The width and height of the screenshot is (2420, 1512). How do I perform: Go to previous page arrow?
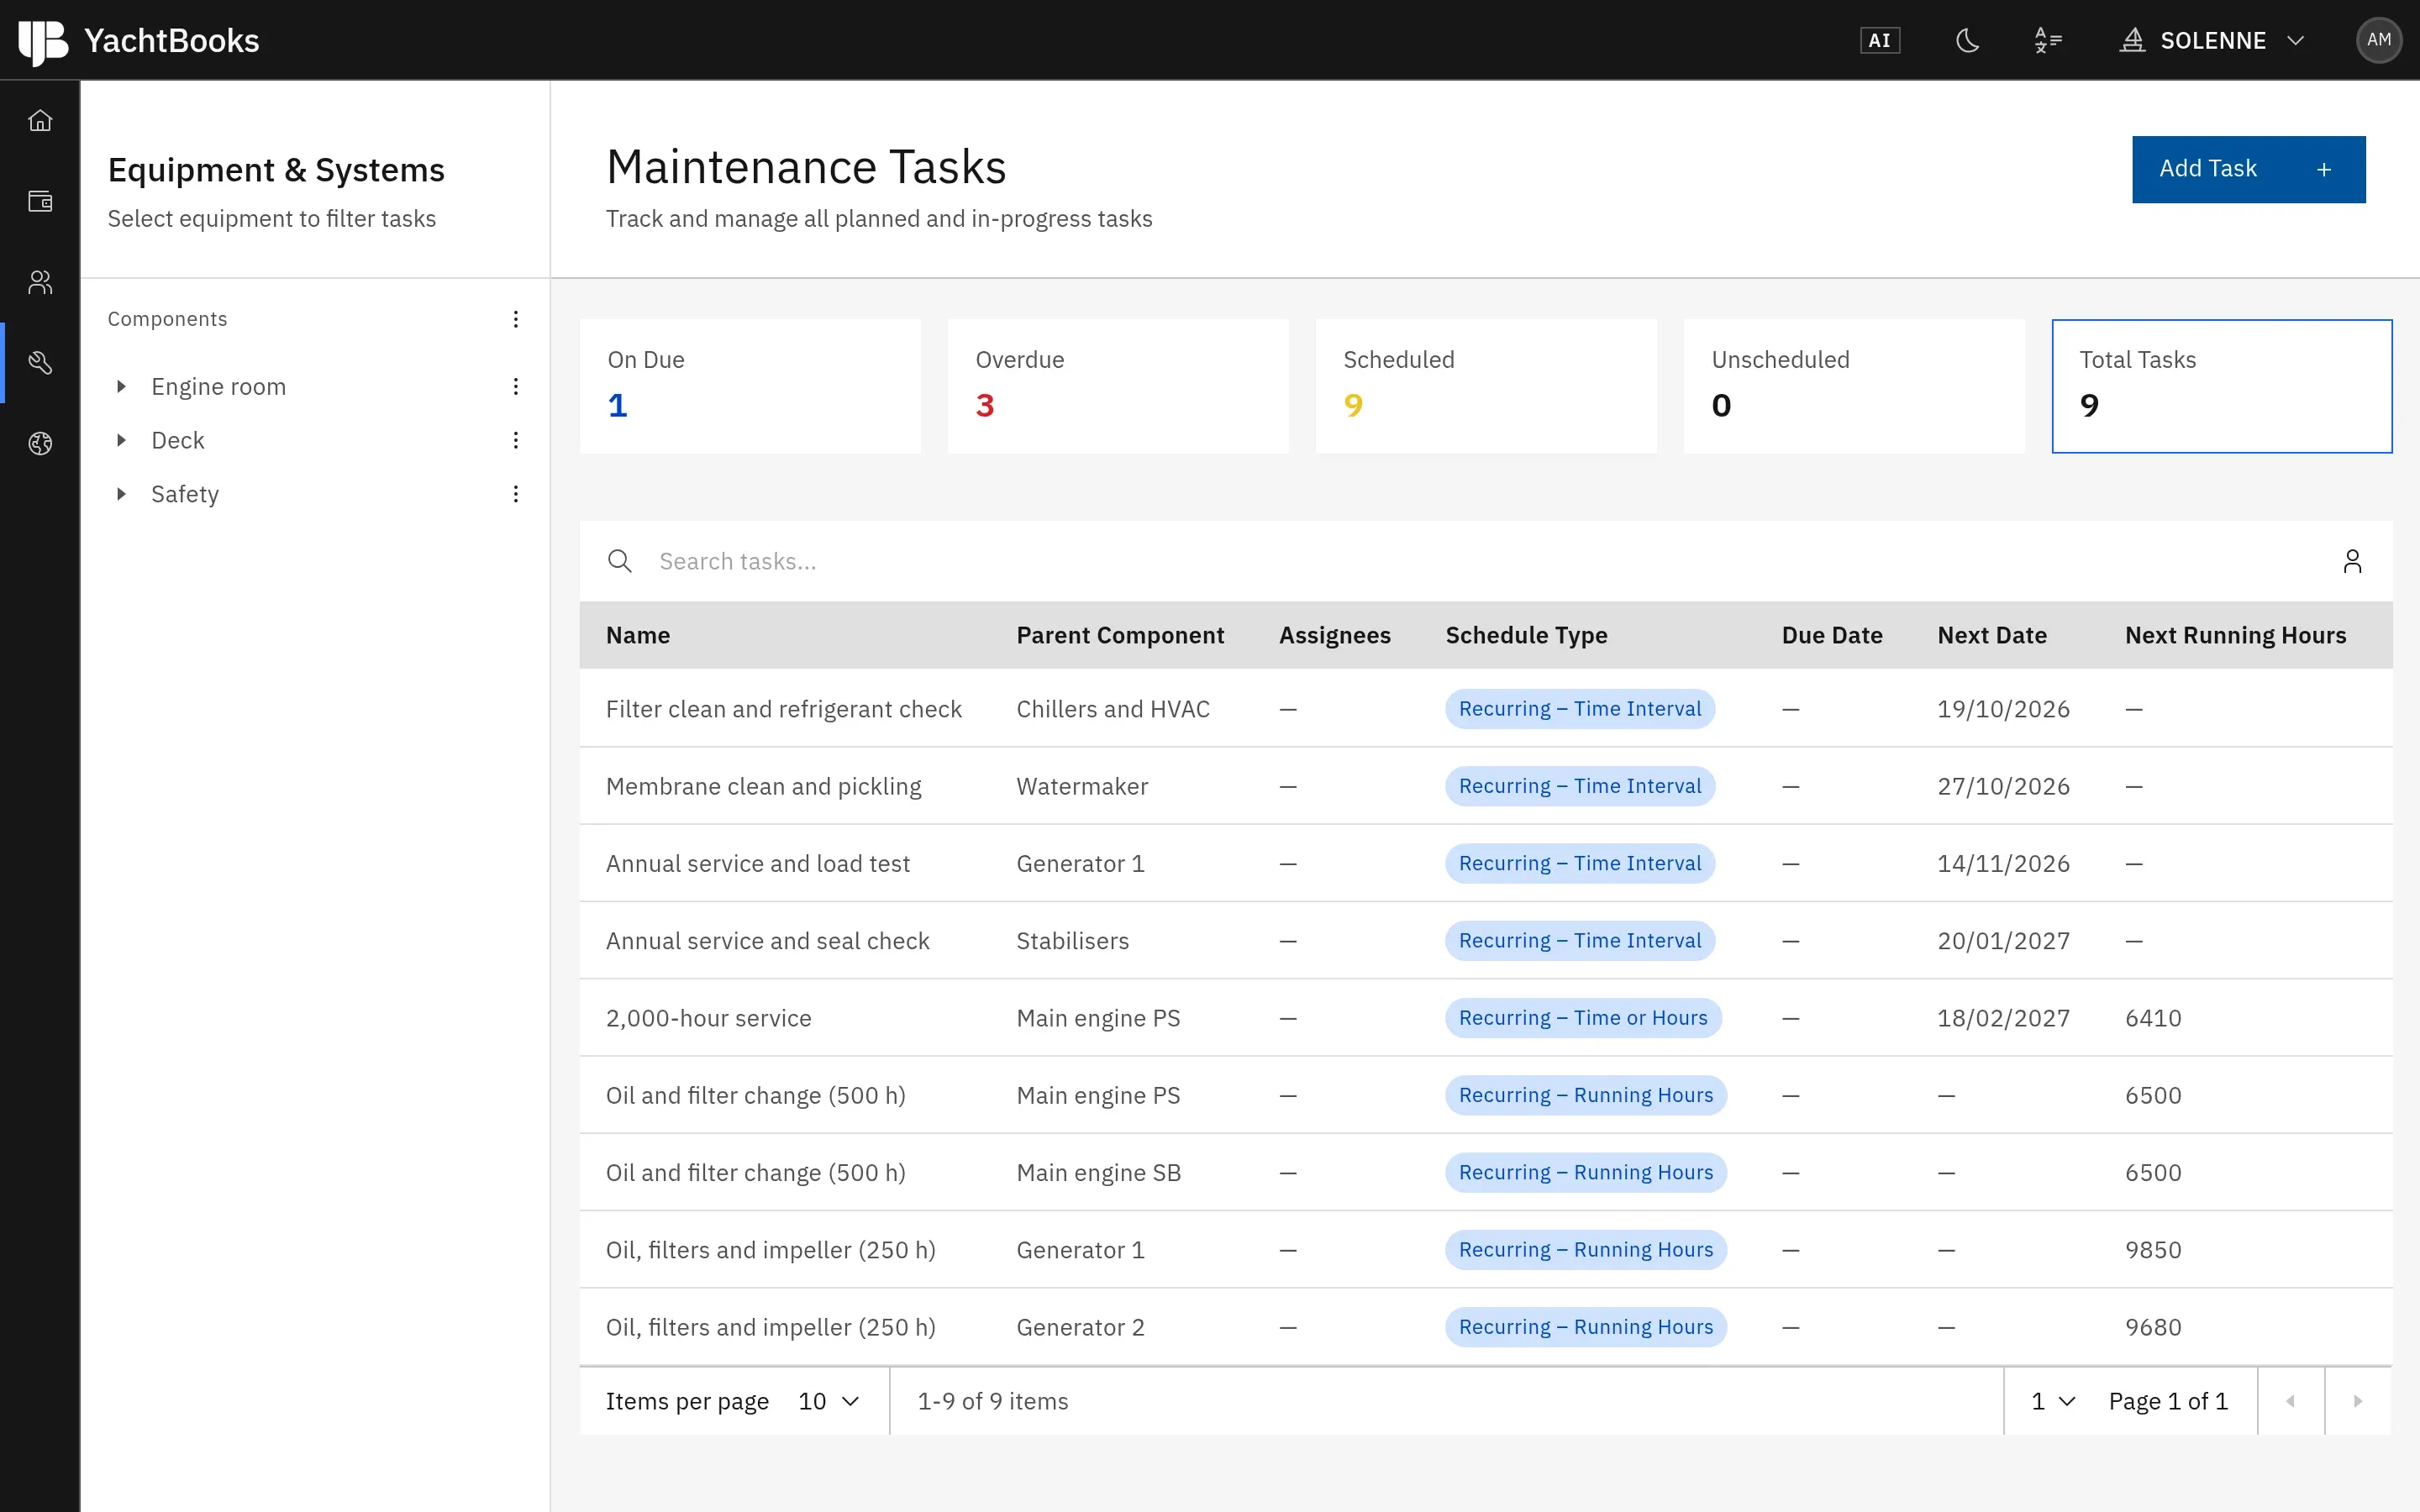point(2290,1401)
